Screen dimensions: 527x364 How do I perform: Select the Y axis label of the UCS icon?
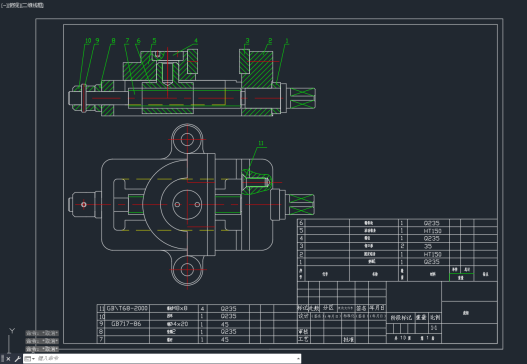pyautogui.click(x=12, y=331)
